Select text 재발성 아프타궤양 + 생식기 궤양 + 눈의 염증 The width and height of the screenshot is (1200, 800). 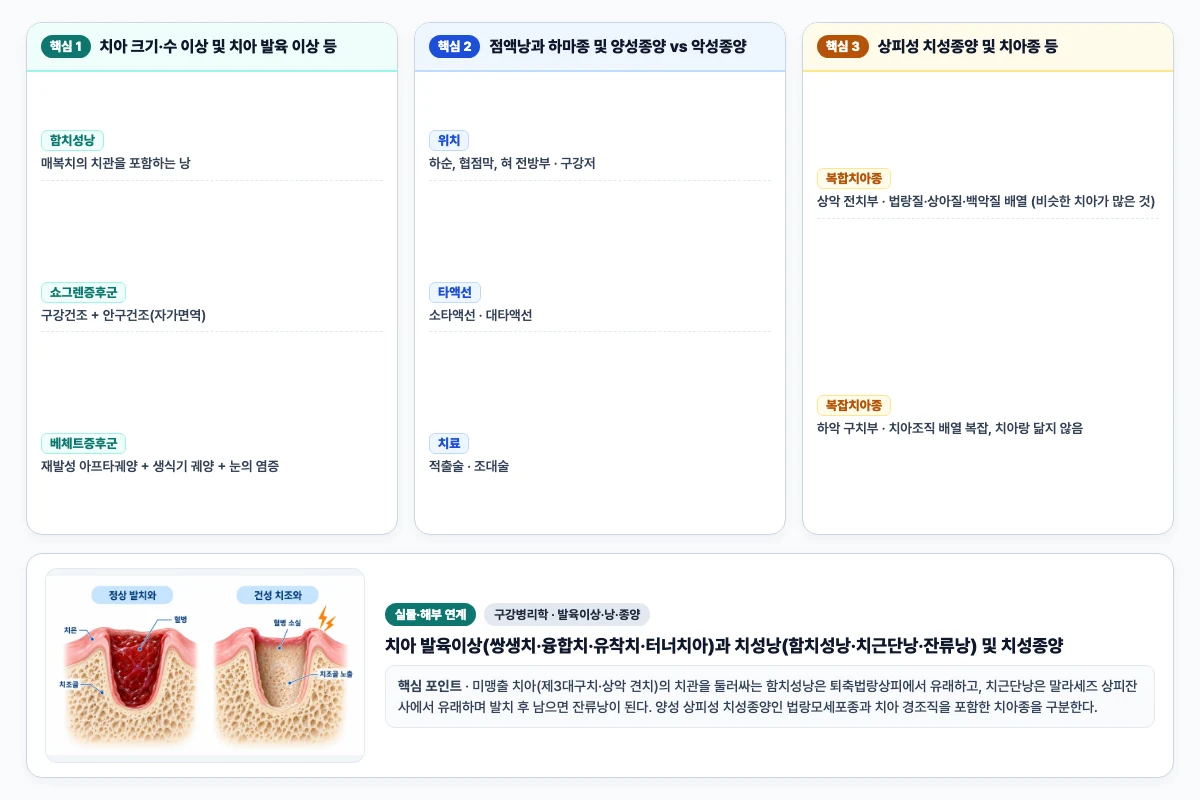160,466
